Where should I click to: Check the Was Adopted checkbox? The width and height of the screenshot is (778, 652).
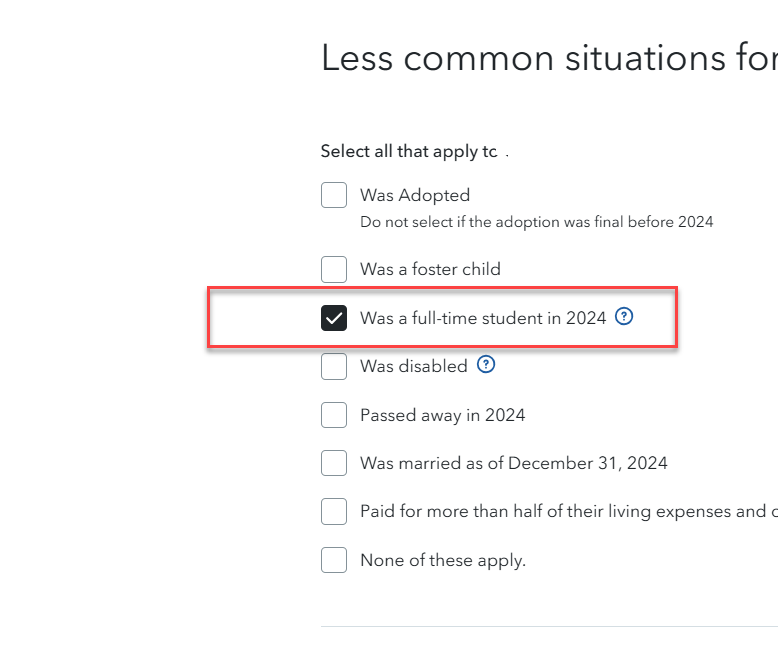click(x=334, y=195)
